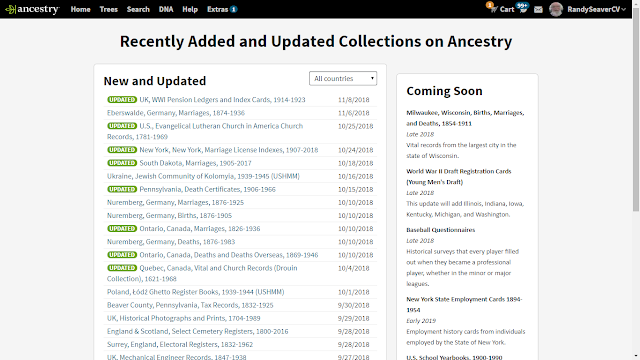Click New York State Employment Cards heading
Viewport: 640px width, 360px height.
pos(464,304)
